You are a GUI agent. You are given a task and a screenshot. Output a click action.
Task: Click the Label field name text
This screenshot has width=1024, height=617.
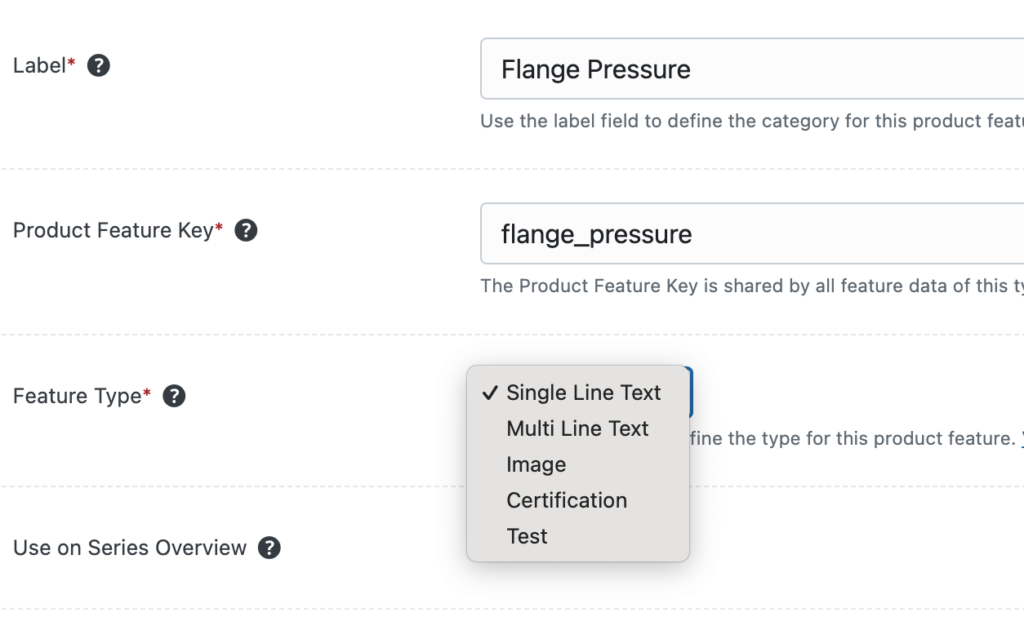click(38, 66)
